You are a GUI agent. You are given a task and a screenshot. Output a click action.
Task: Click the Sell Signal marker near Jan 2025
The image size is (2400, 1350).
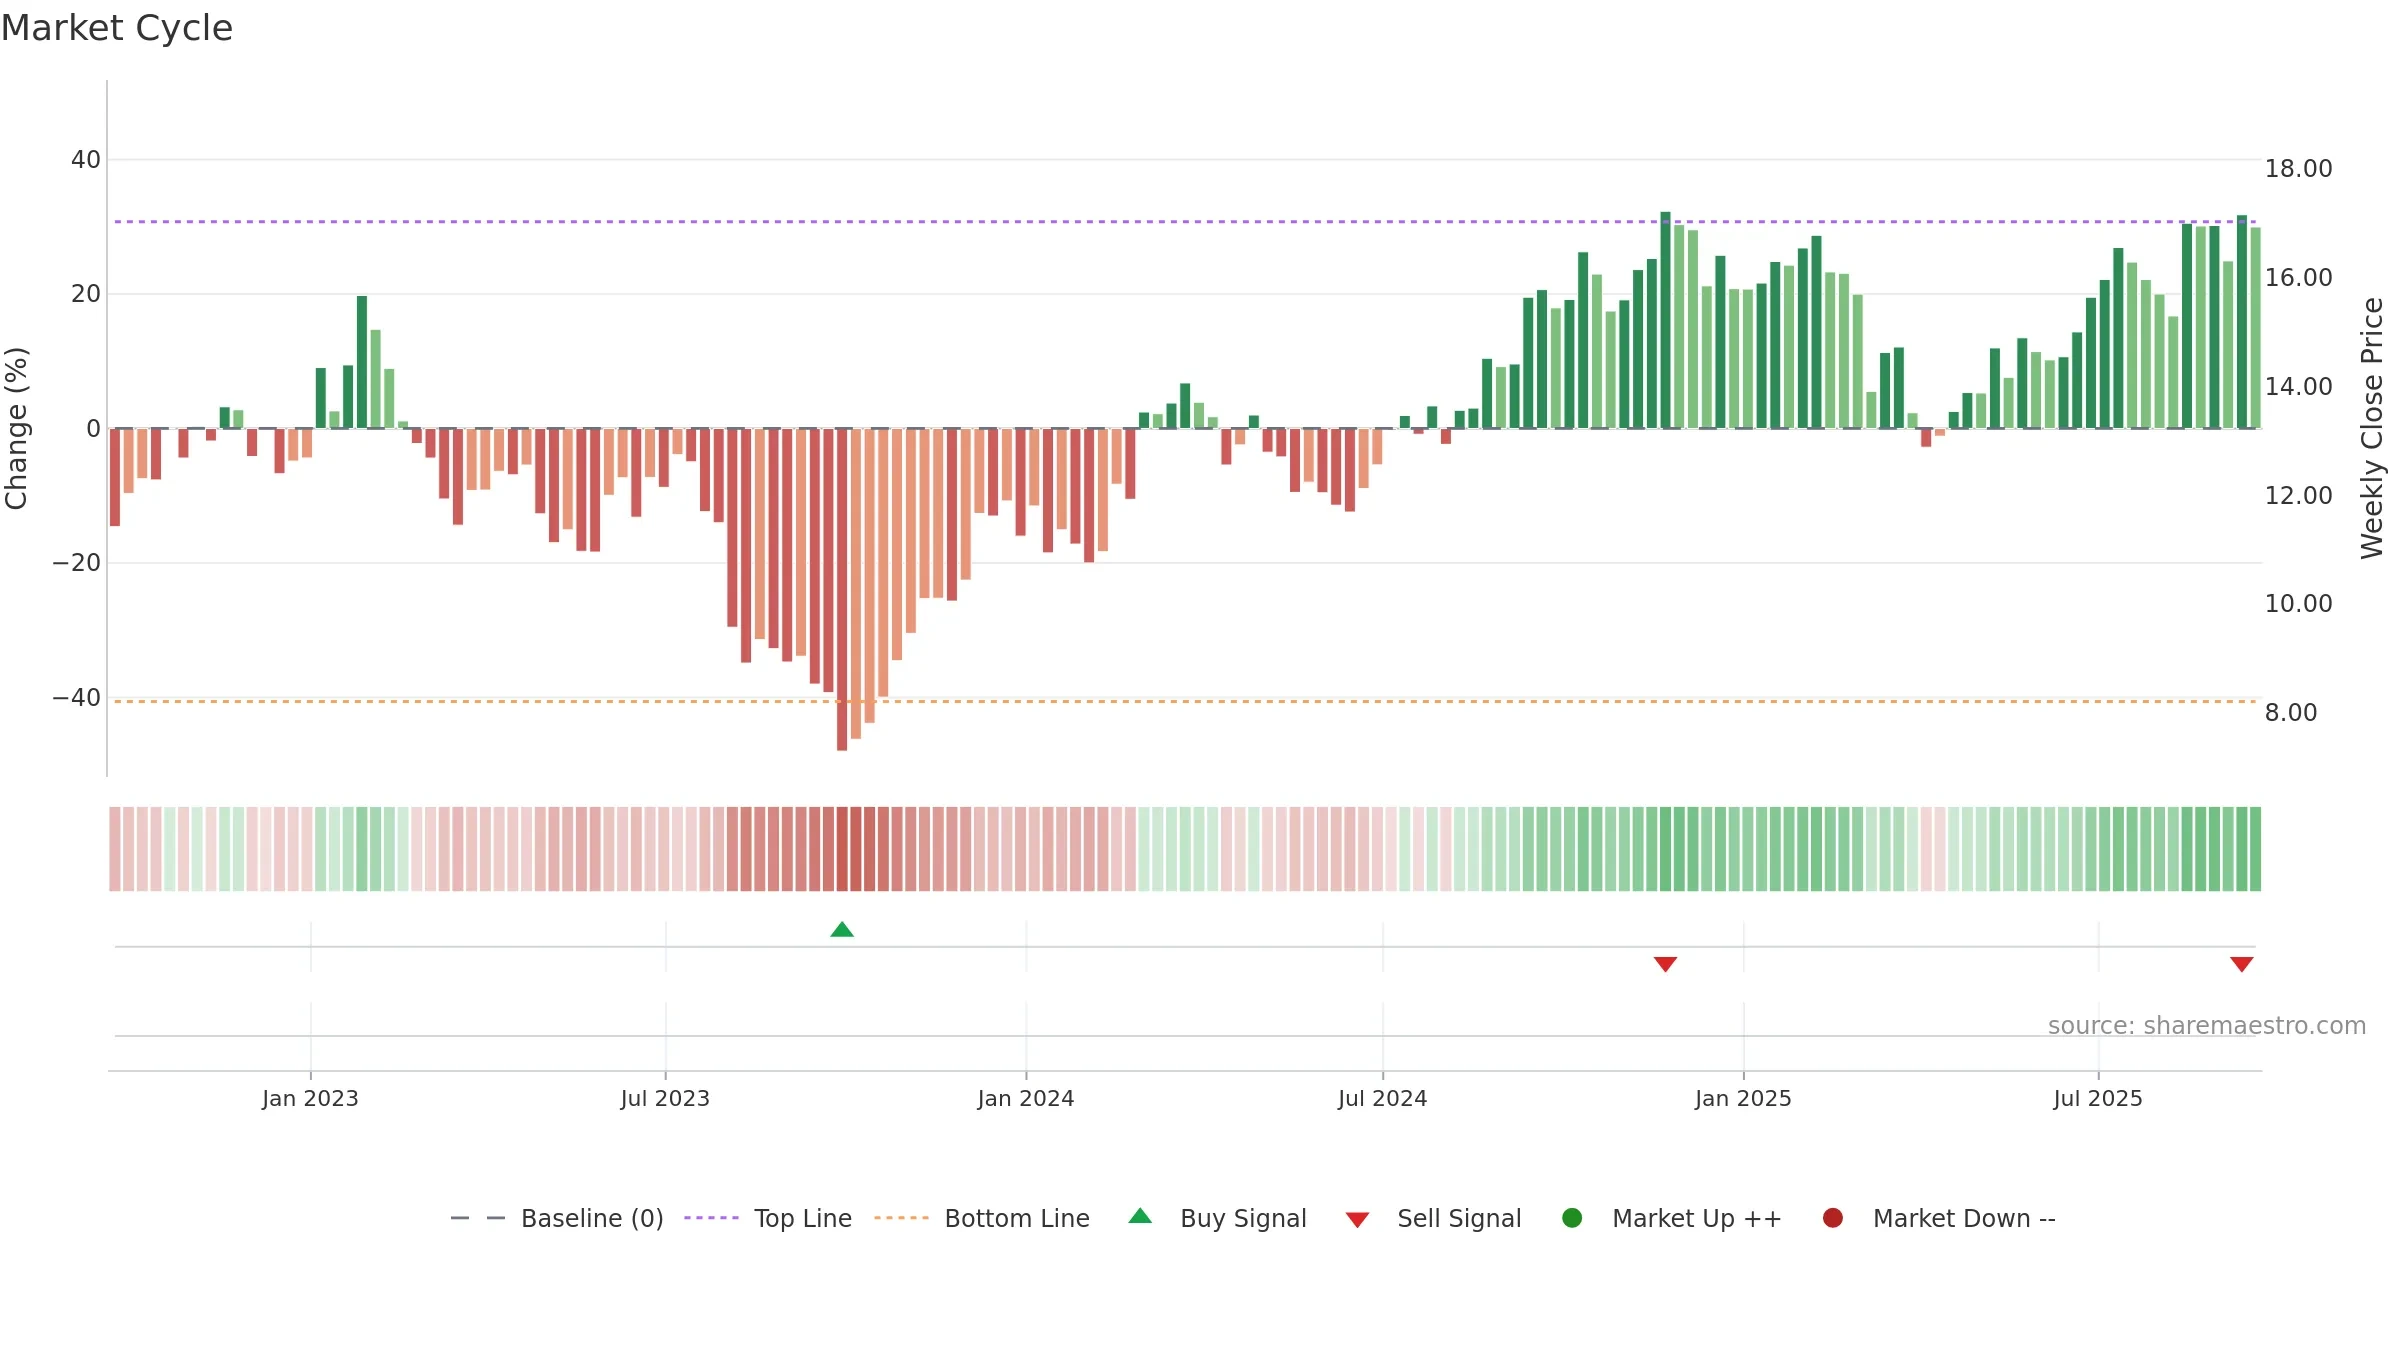(1665, 964)
